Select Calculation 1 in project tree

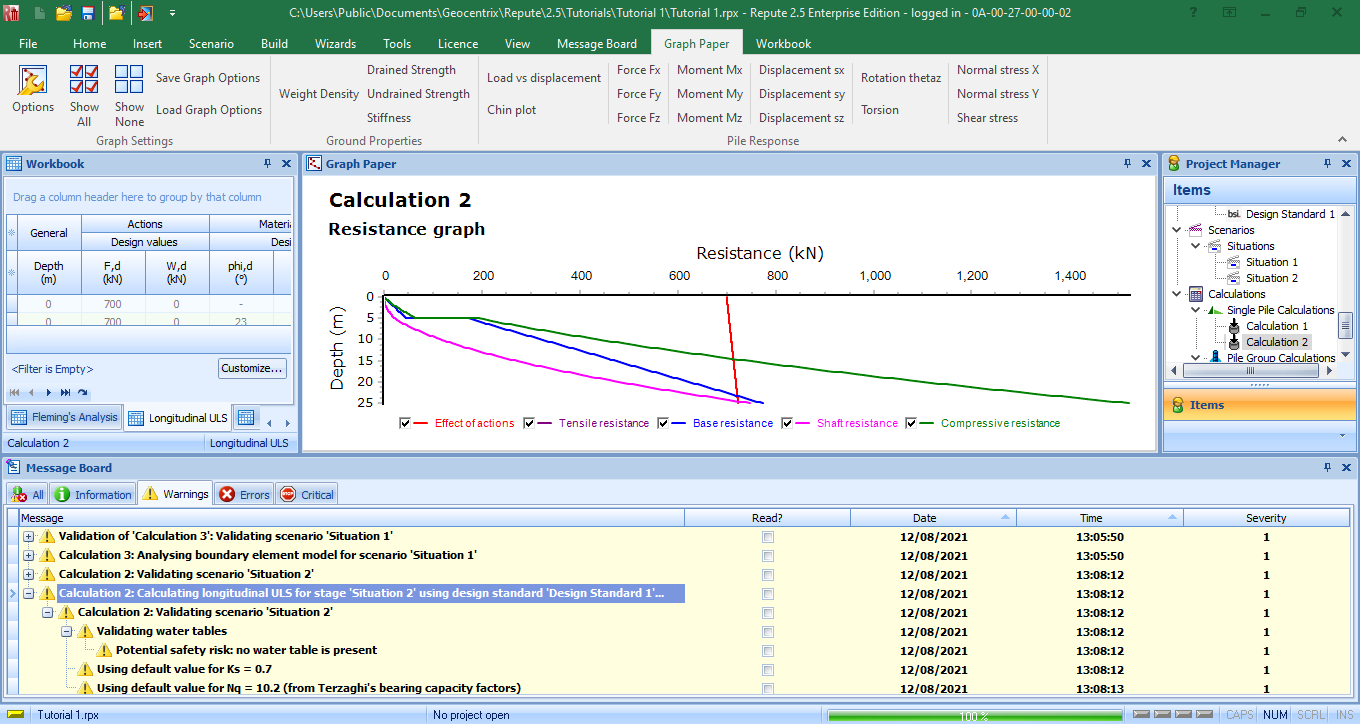(1276, 326)
